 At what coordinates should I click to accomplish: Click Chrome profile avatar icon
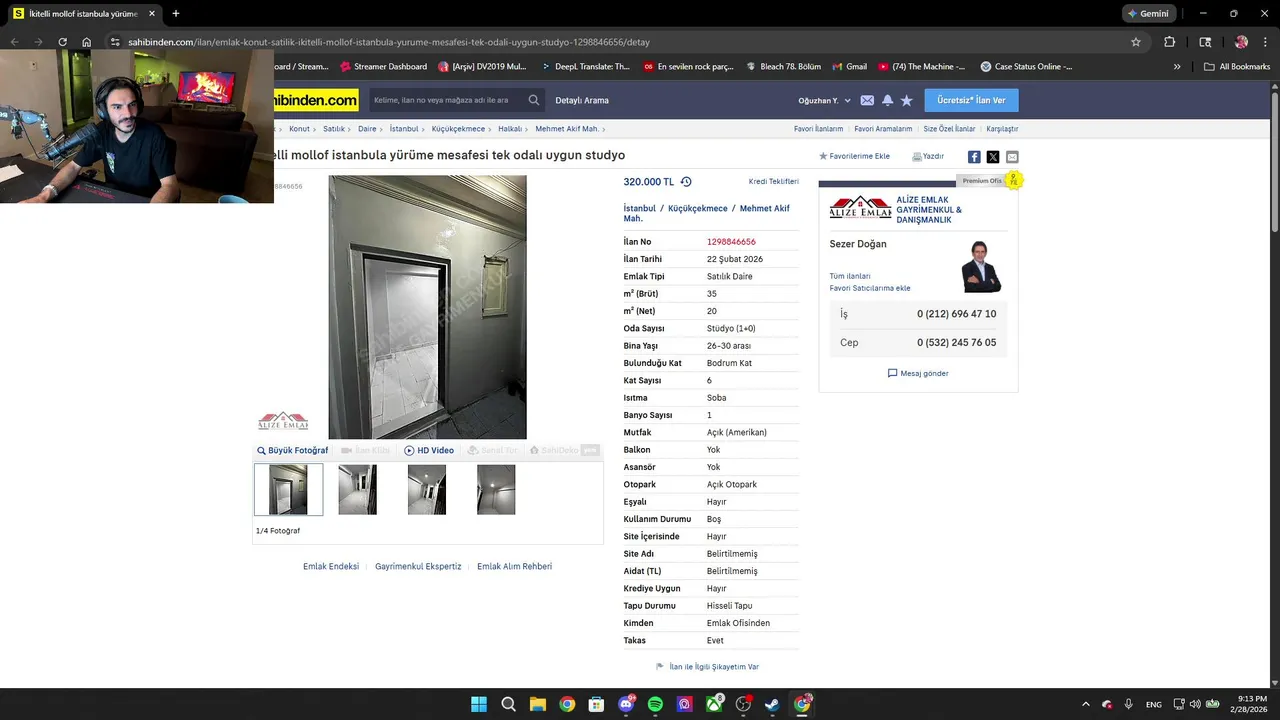coord(1241,42)
